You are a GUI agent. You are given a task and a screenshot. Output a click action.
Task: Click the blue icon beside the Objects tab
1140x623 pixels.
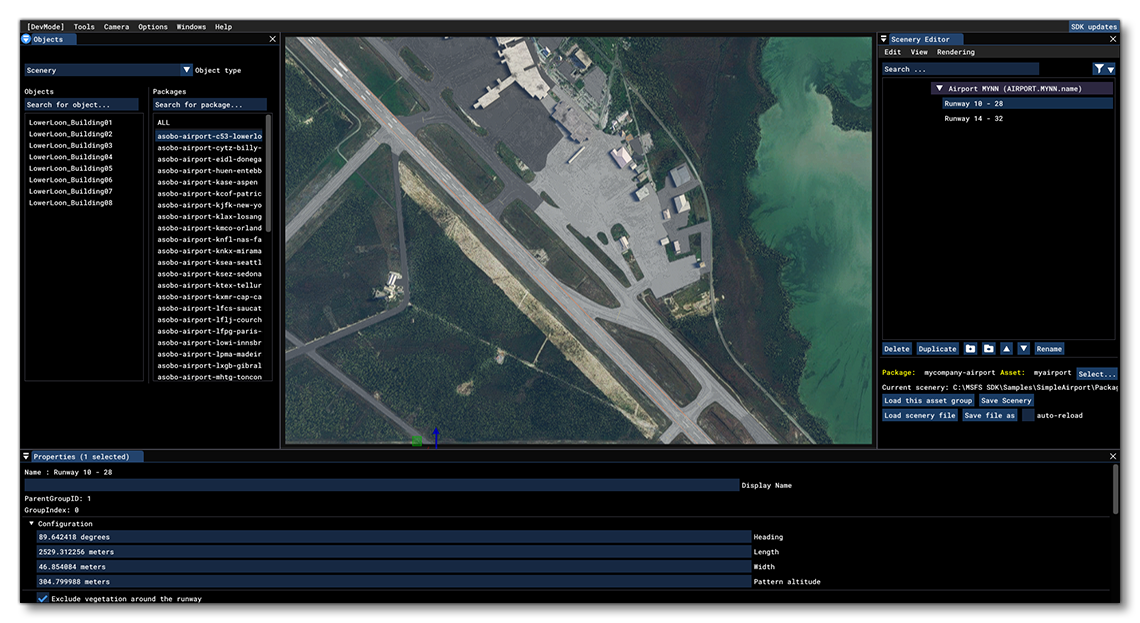click(x=24, y=39)
